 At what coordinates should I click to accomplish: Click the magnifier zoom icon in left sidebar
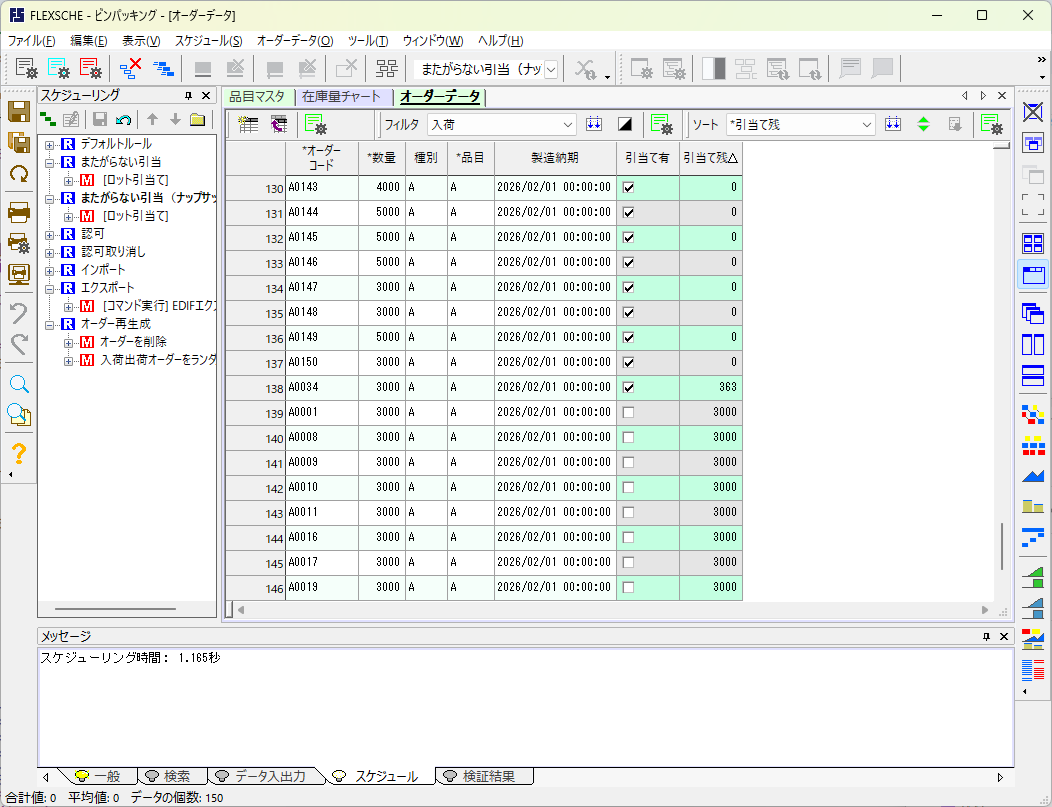pos(18,383)
